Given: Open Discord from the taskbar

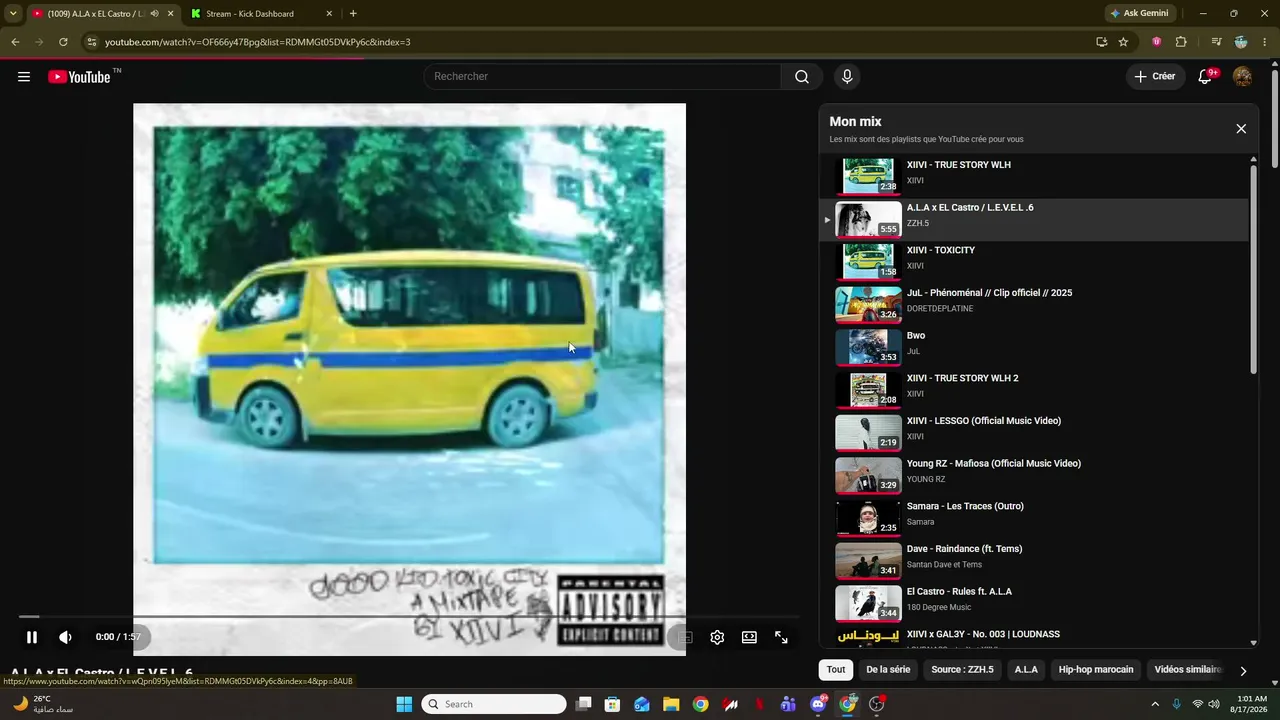Looking at the screenshot, I should pyautogui.click(x=818, y=704).
